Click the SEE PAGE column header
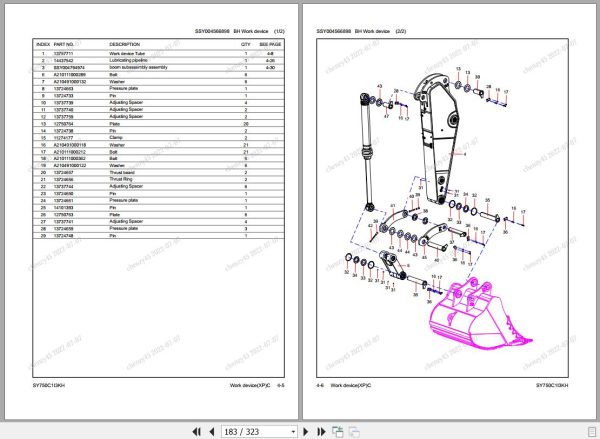 [270, 44]
